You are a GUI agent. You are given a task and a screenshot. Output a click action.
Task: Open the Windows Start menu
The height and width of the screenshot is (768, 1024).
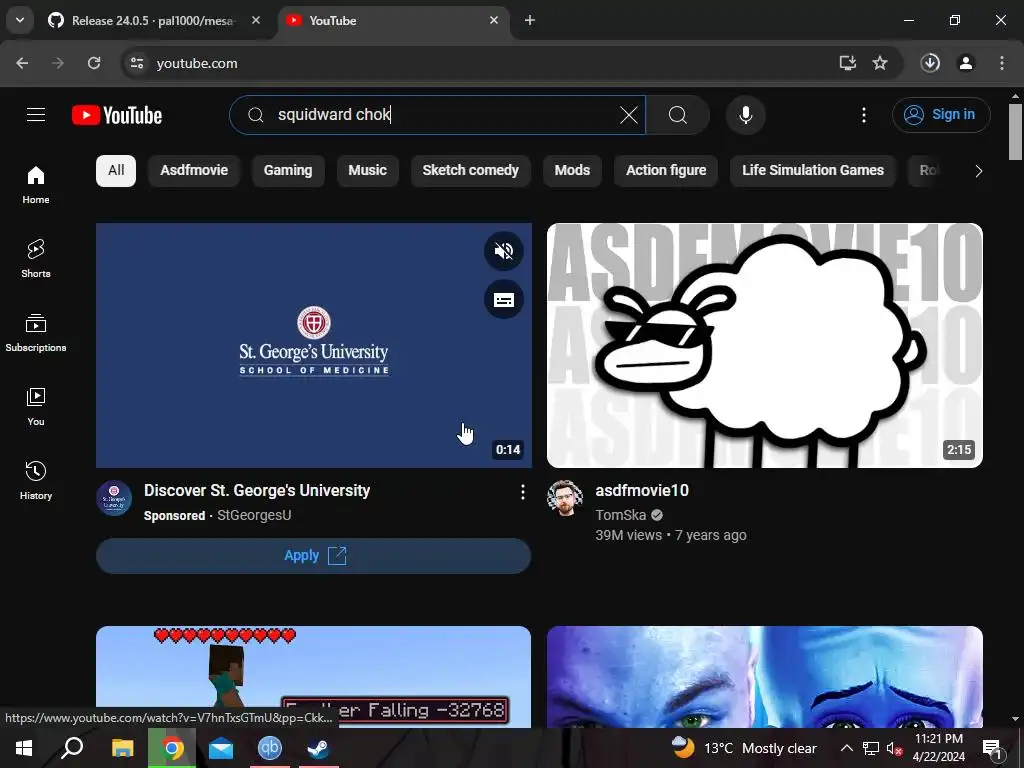tap(24, 748)
